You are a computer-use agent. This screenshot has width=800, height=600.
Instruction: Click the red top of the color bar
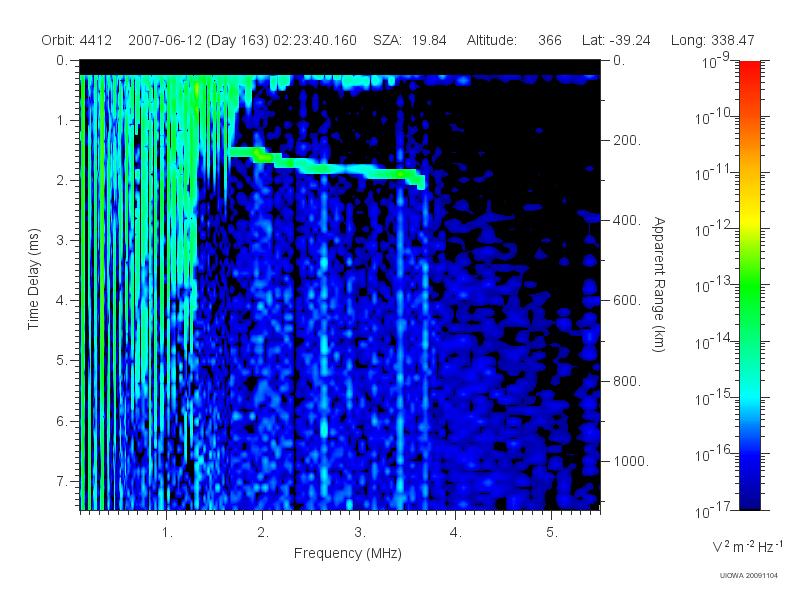[749, 69]
